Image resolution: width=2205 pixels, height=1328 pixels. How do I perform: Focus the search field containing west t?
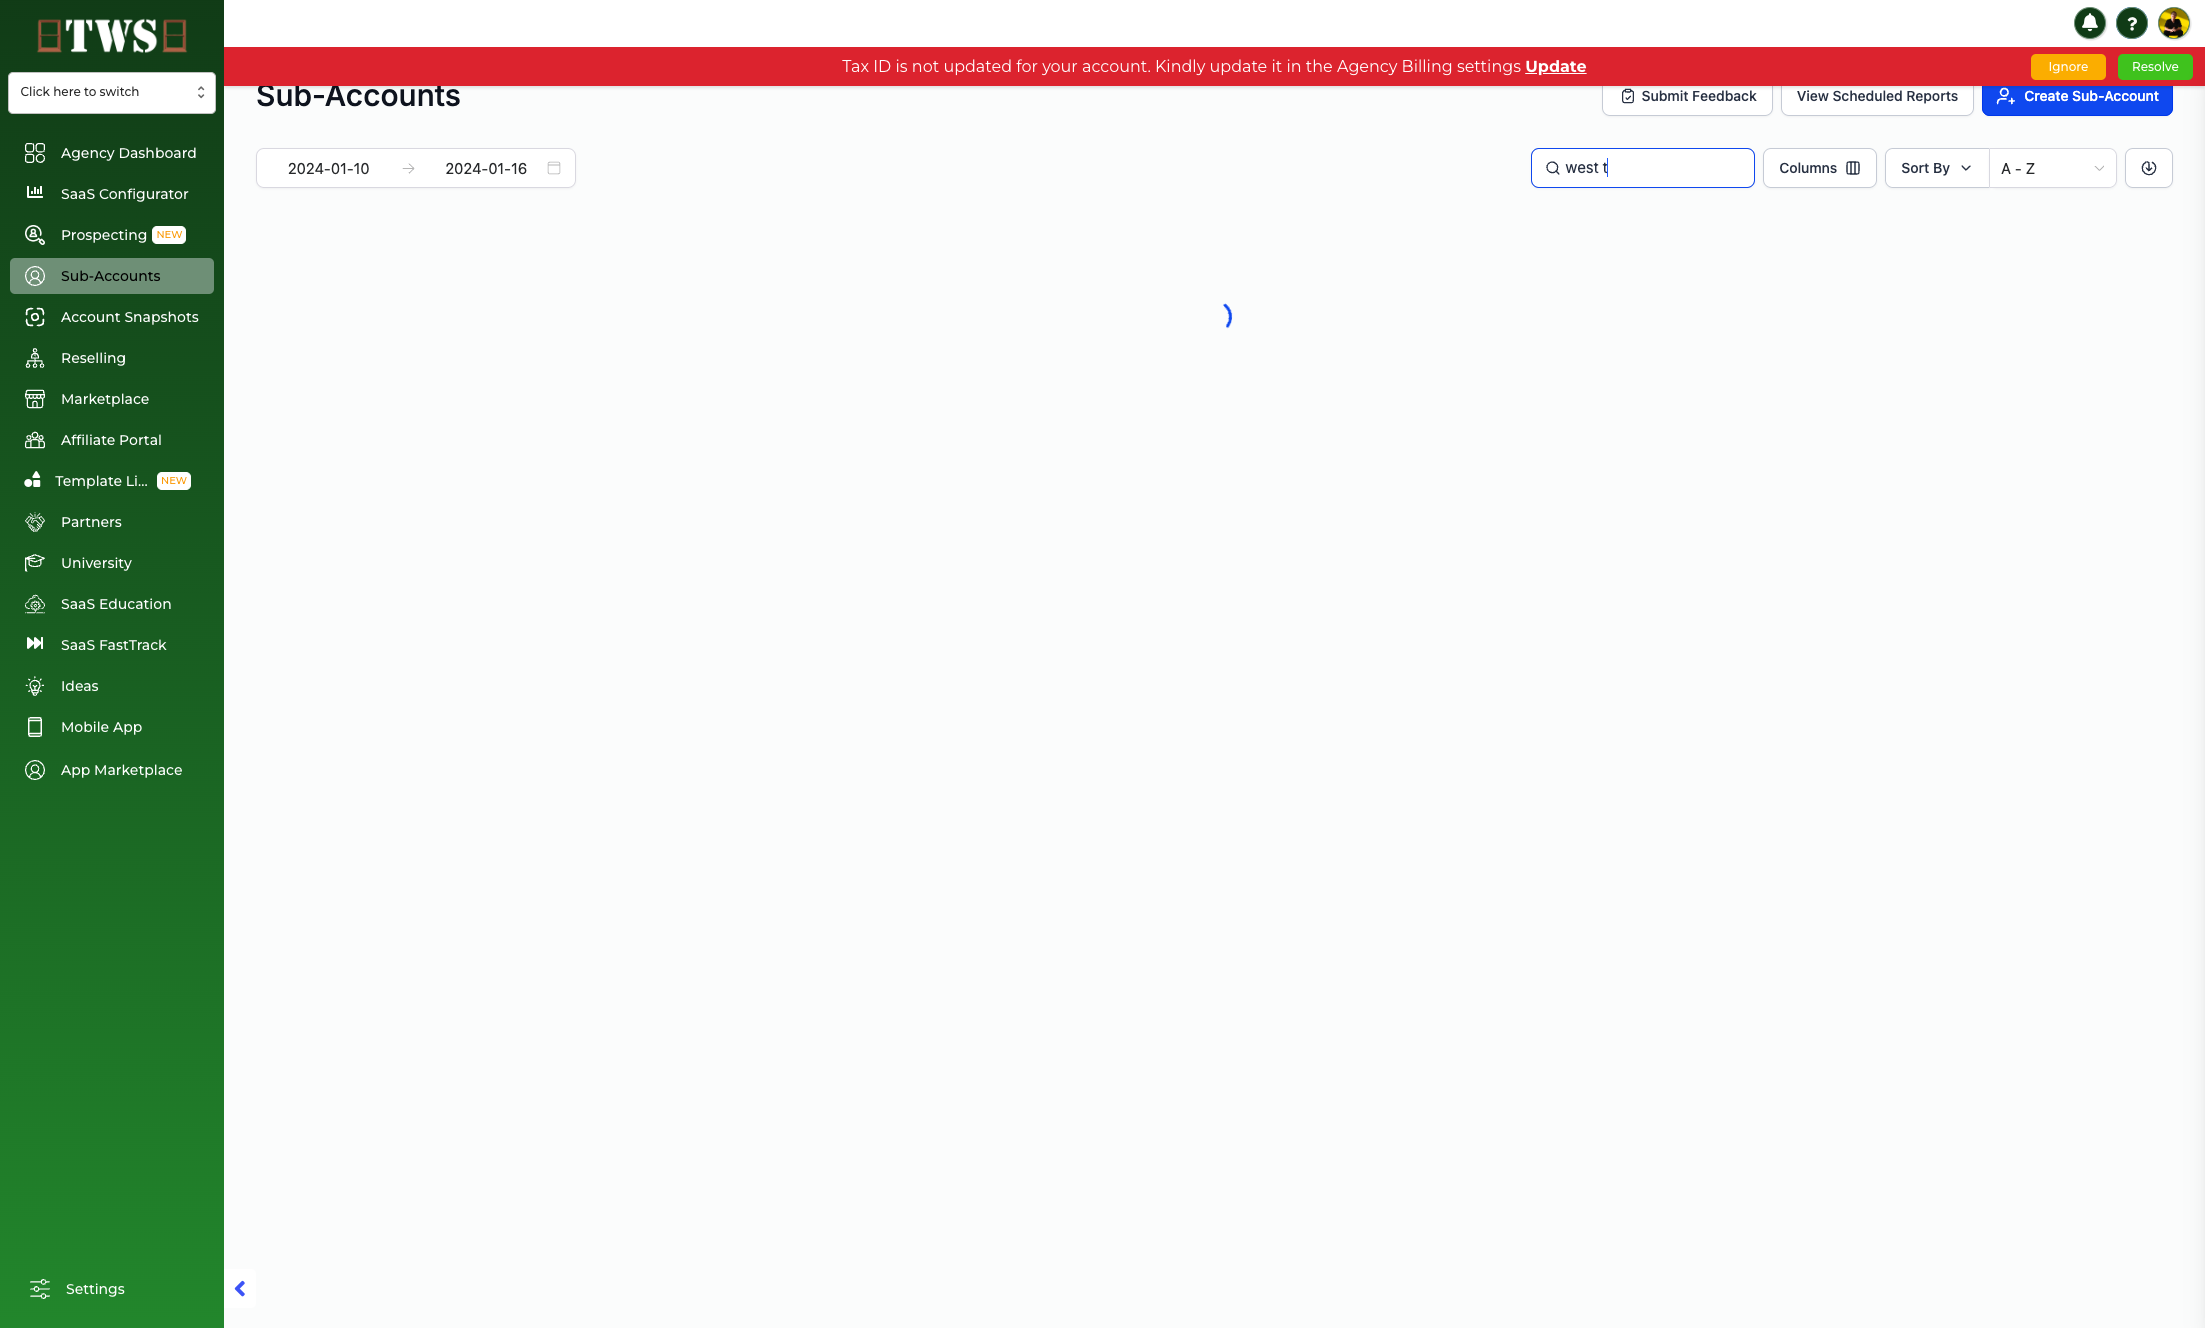[x=1642, y=168]
